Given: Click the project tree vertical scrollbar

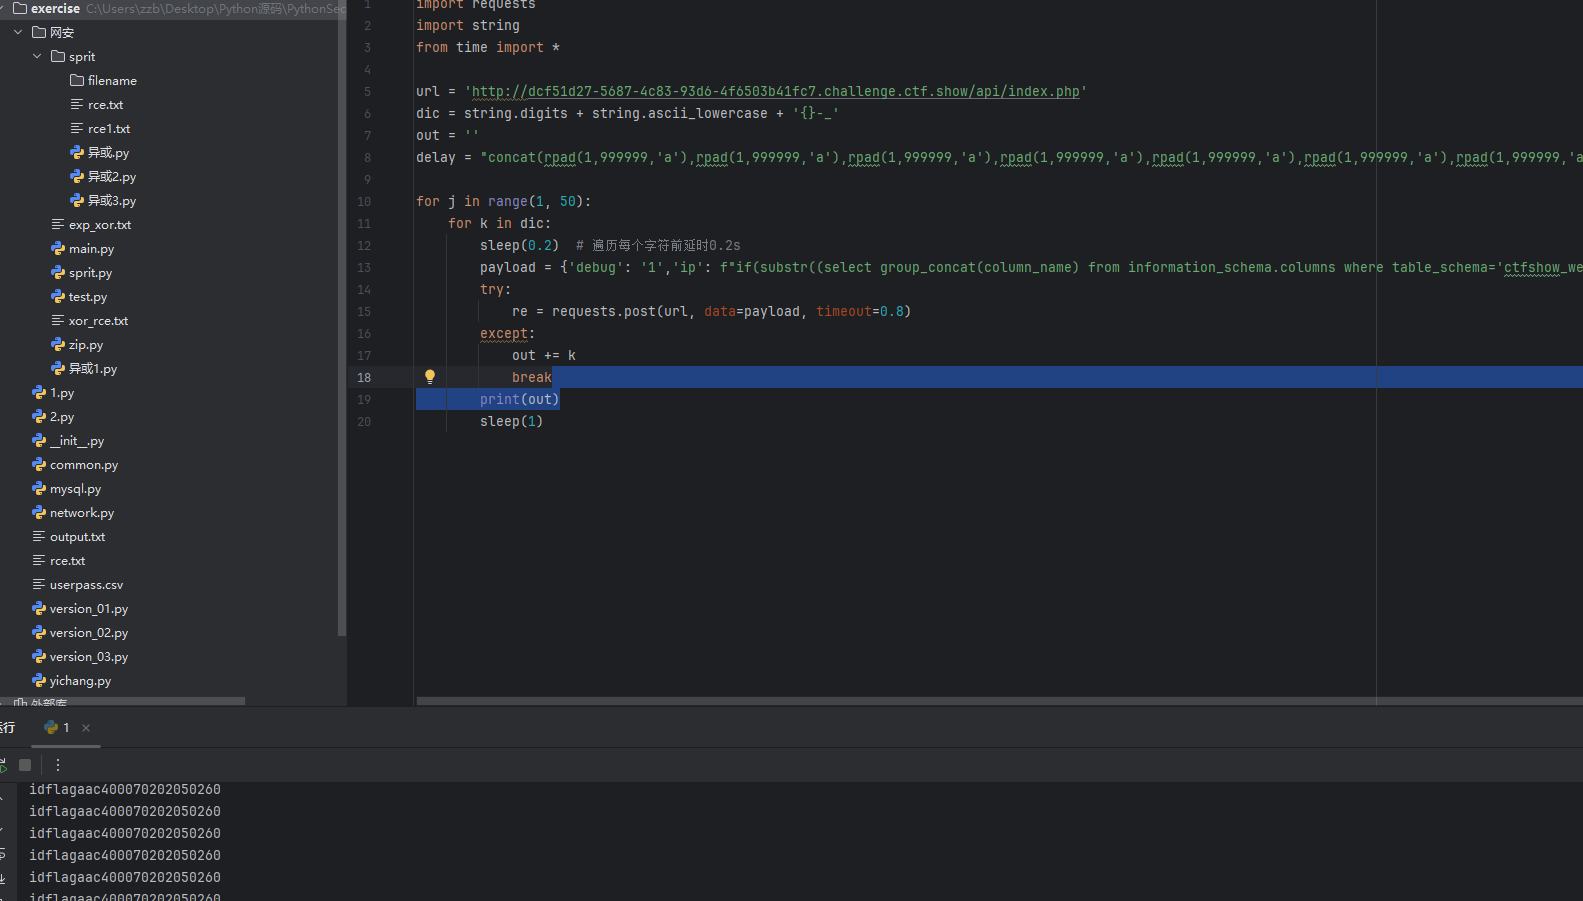Looking at the screenshot, I should (342, 320).
